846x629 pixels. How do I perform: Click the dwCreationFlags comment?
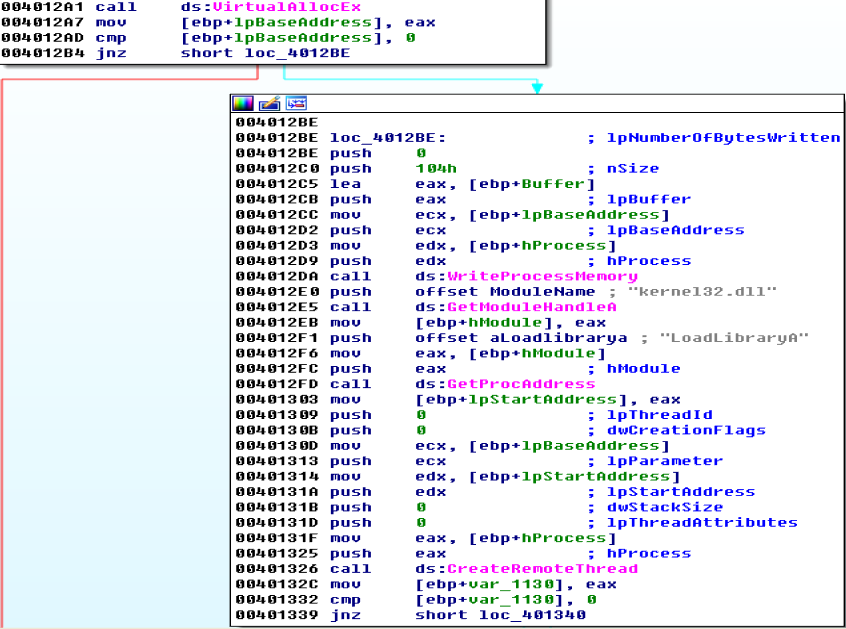point(686,430)
